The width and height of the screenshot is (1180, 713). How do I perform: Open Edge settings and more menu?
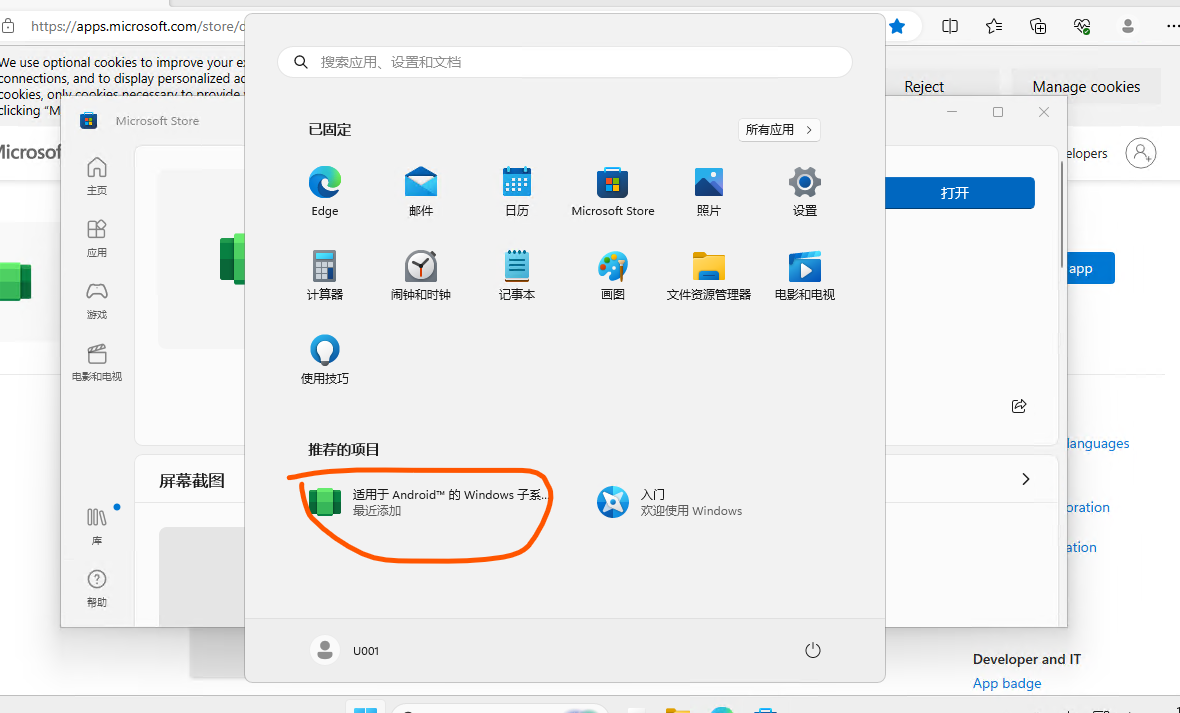point(1171,26)
